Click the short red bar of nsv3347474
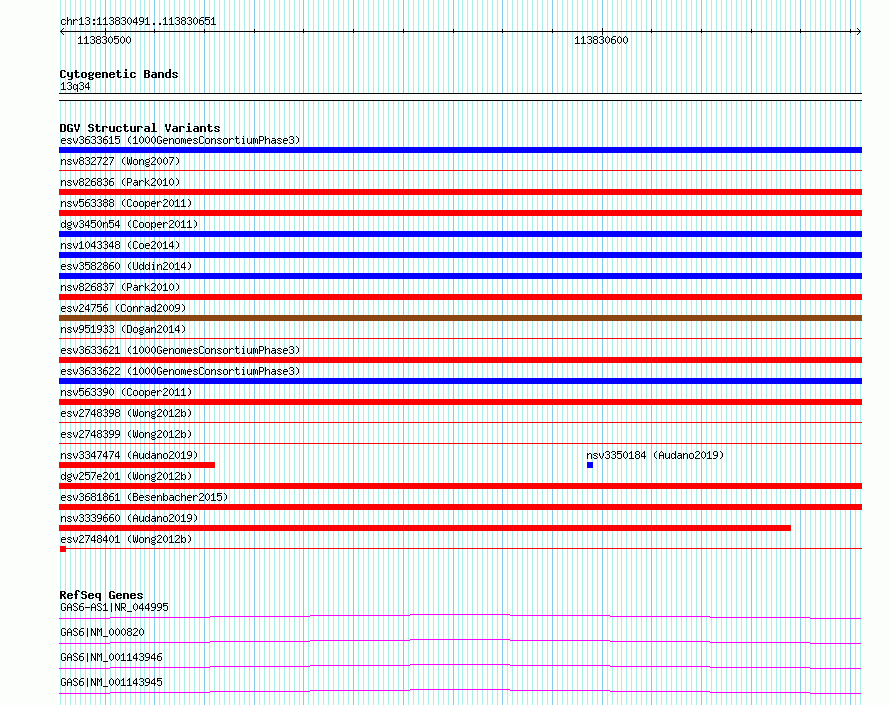 [137, 465]
